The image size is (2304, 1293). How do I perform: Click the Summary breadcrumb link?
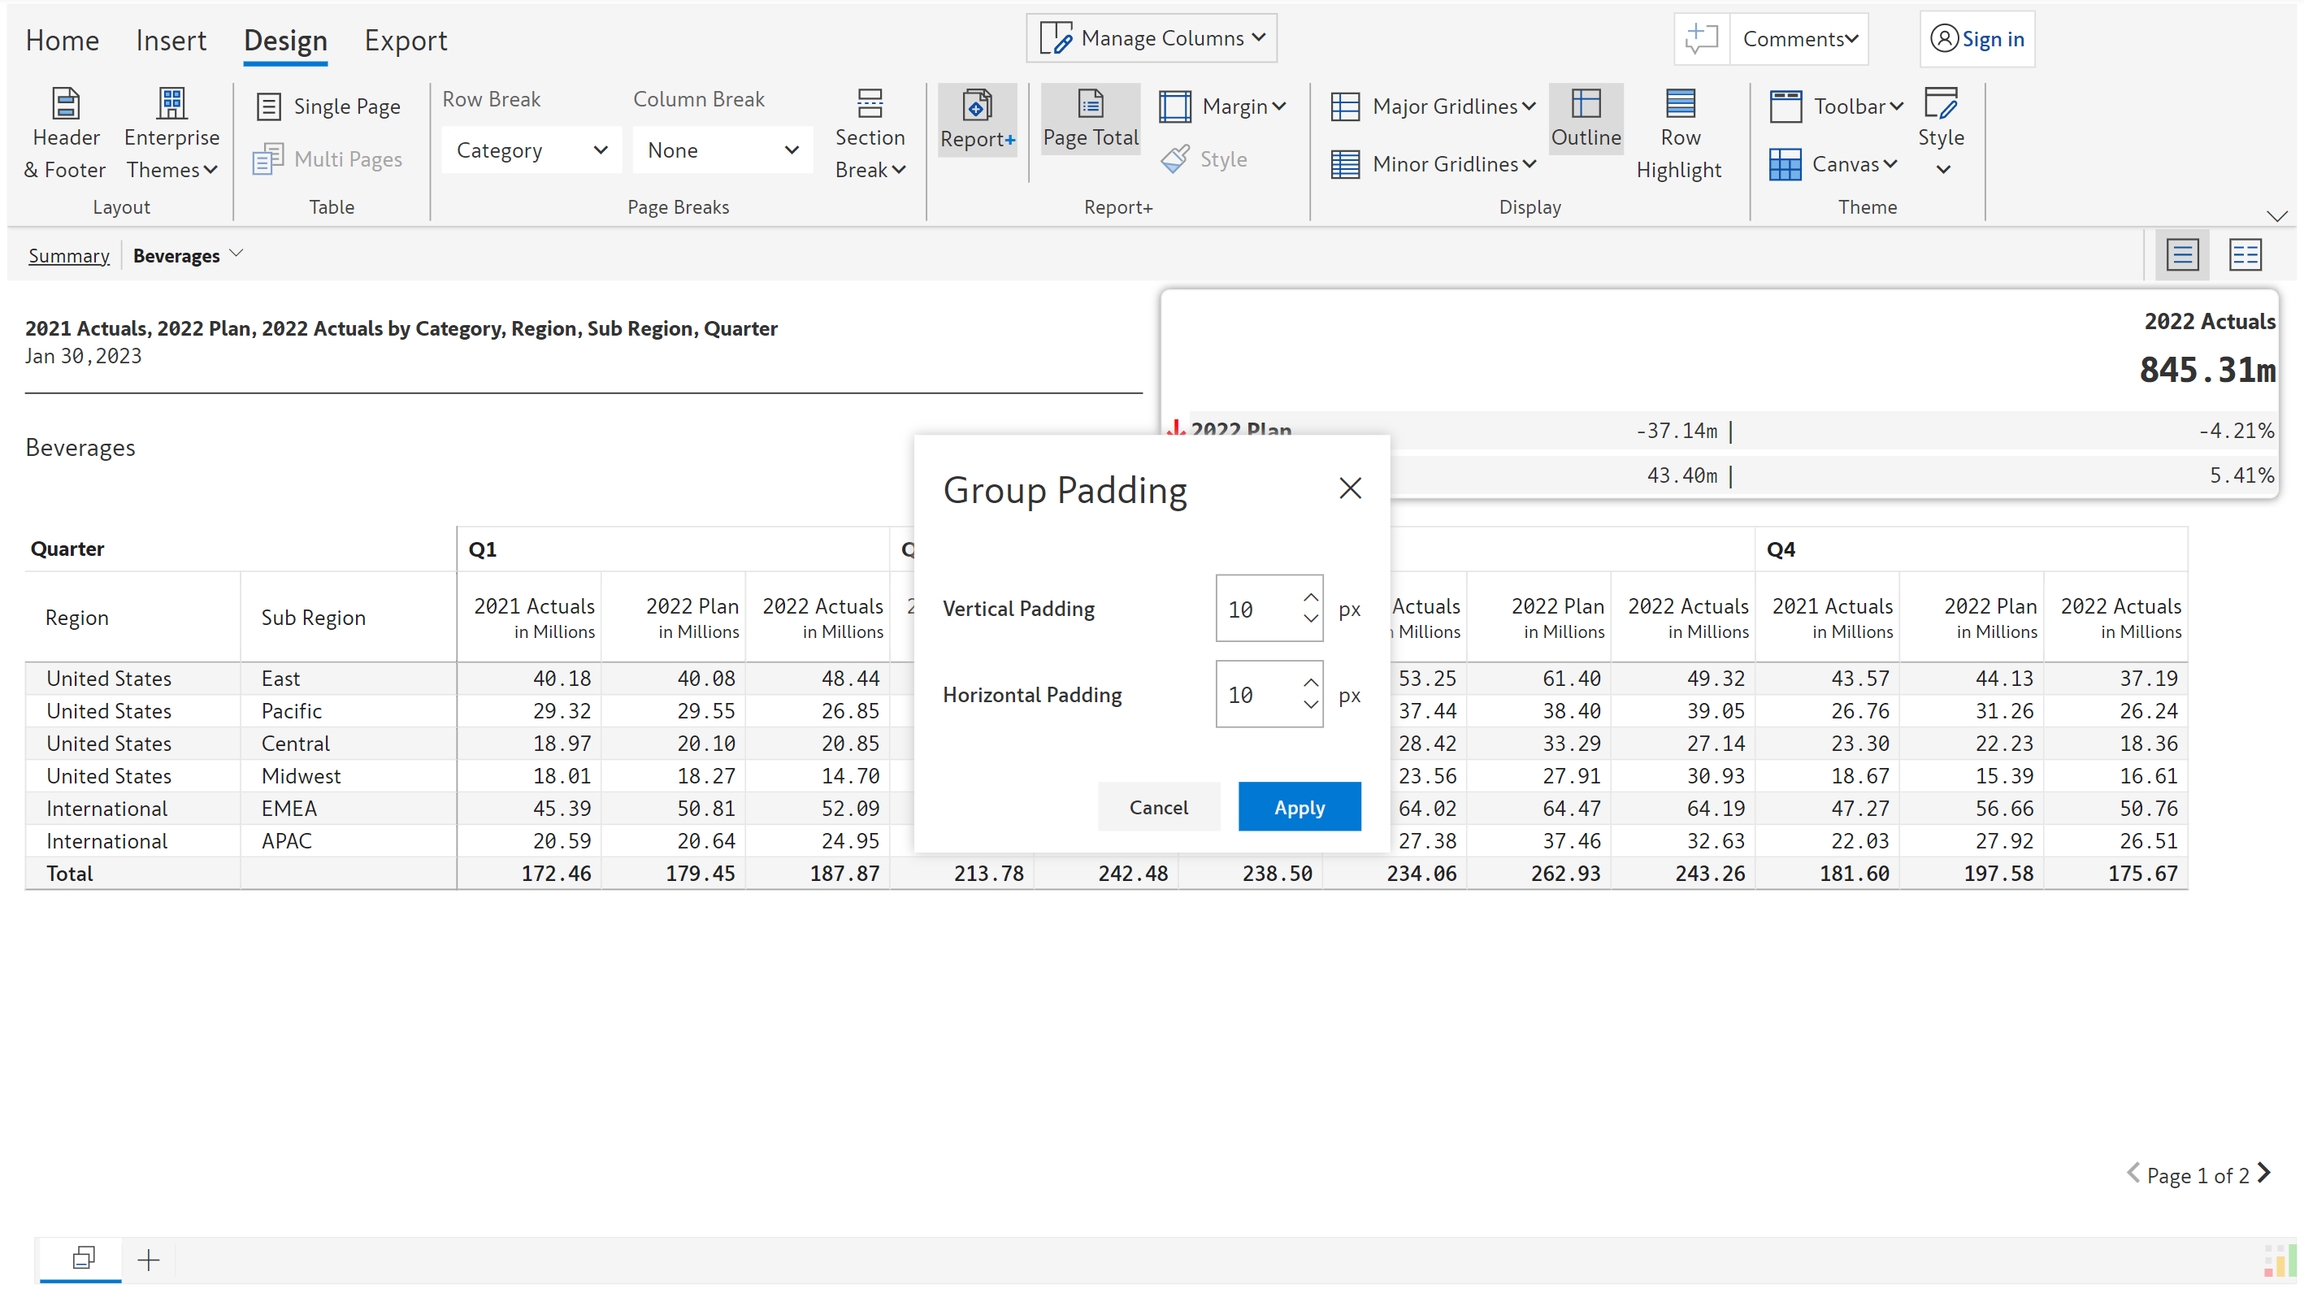69,256
